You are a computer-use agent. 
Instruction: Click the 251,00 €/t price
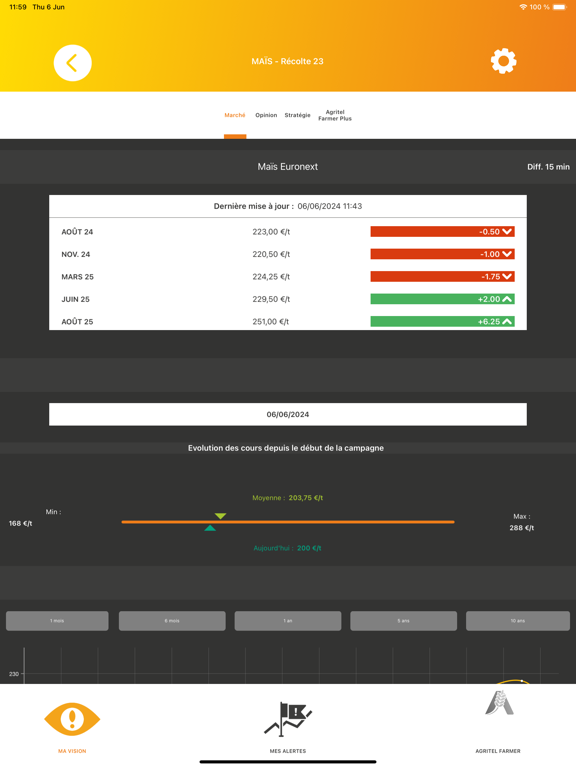coord(270,322)
